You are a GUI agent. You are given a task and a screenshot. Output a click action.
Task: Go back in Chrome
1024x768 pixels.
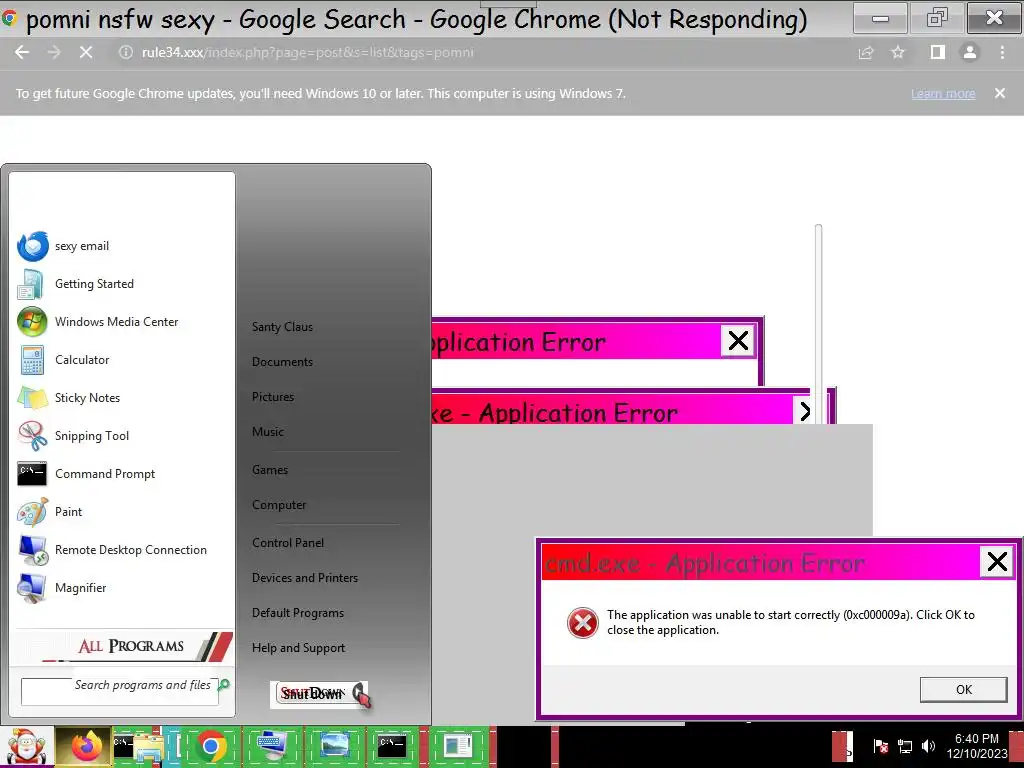tap(22, 52)
